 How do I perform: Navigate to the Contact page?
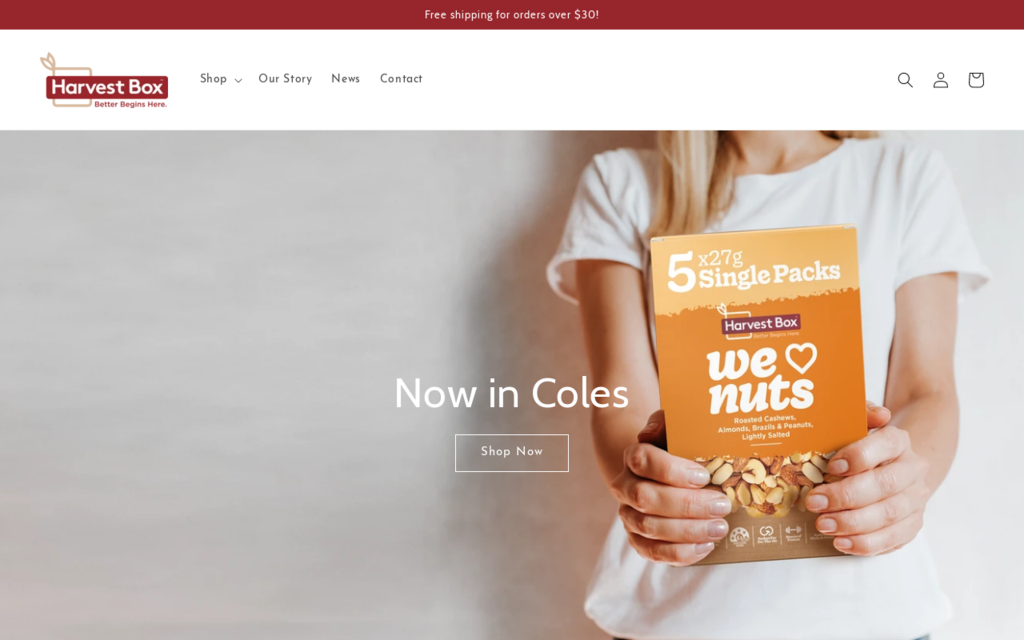coord(401,79)
